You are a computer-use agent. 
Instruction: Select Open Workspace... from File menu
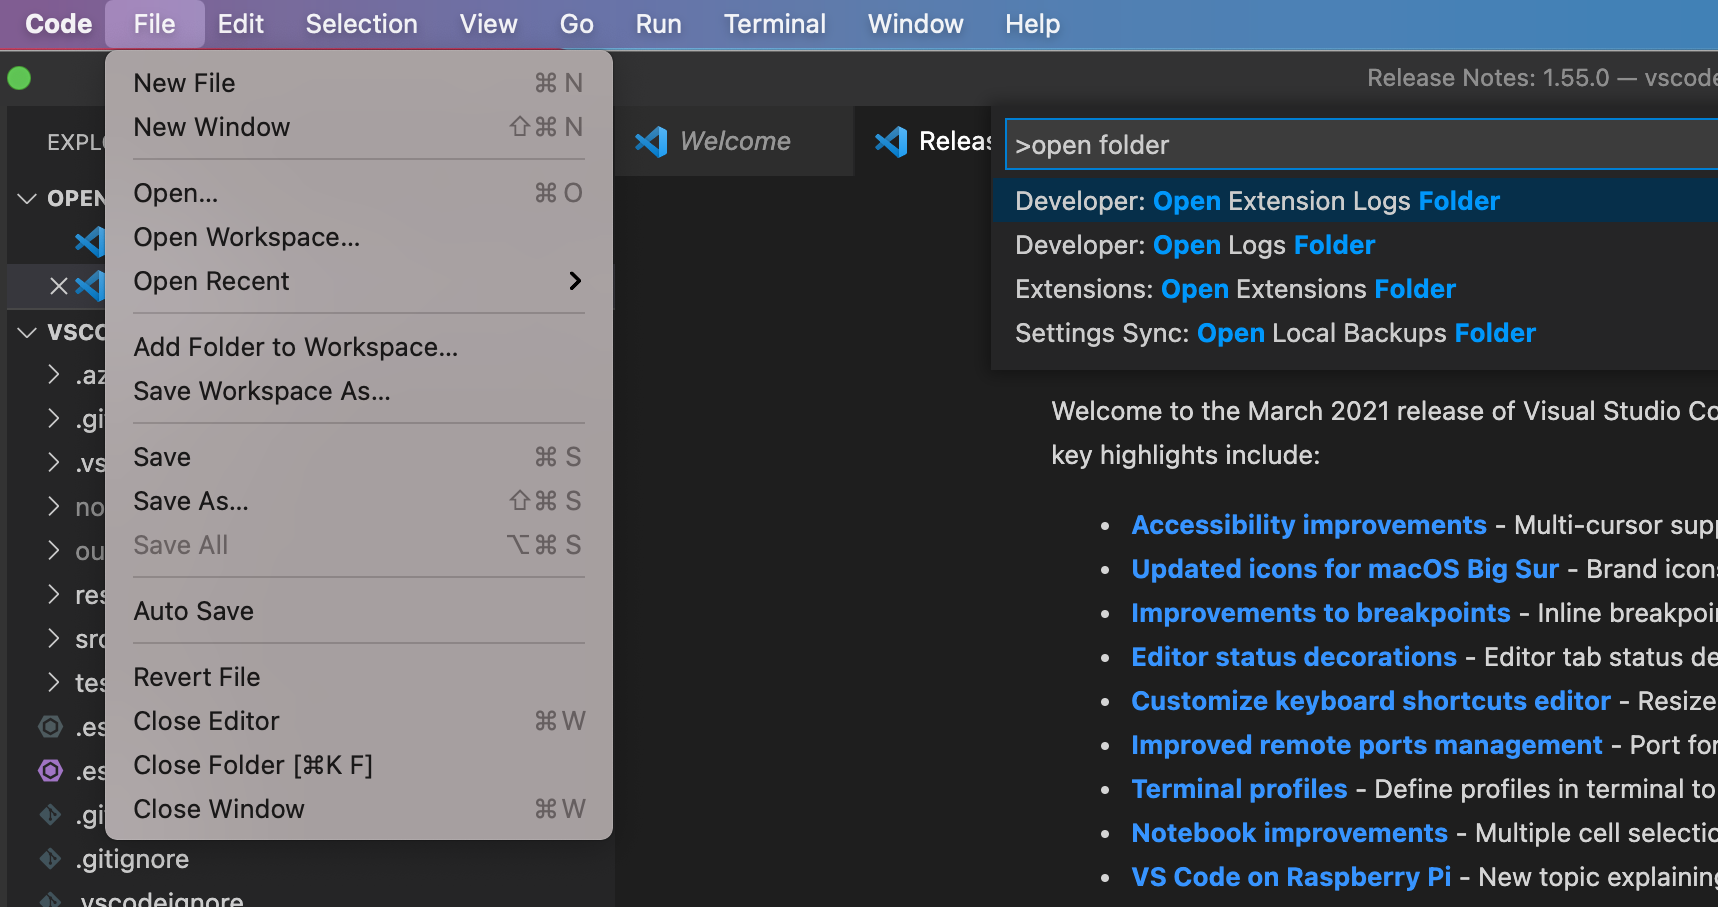tap(248, 237)
